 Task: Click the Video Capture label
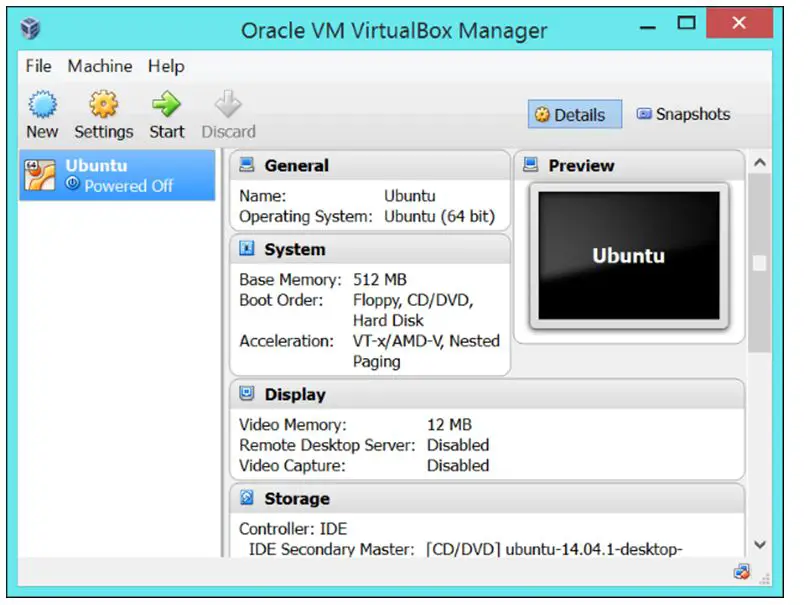pos(292,466)
